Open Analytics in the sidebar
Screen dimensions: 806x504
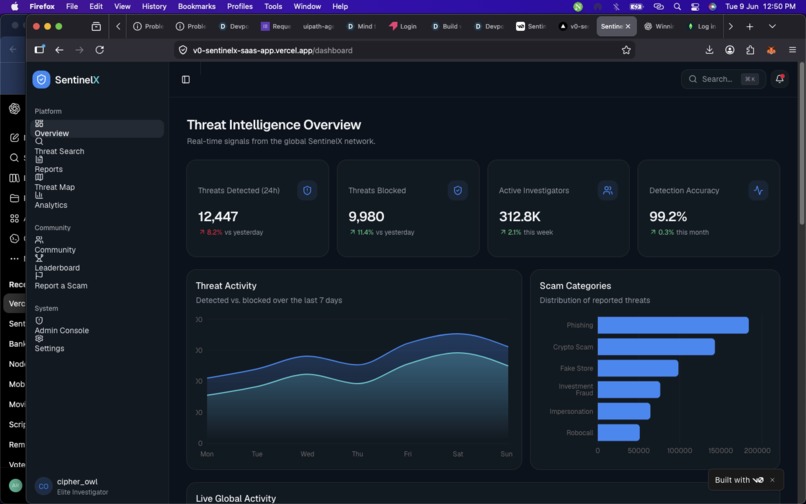point(99,201)
